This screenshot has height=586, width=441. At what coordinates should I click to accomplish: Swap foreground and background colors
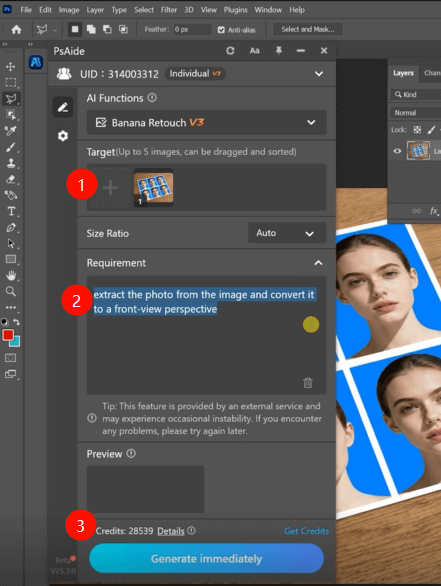[16, 322]
